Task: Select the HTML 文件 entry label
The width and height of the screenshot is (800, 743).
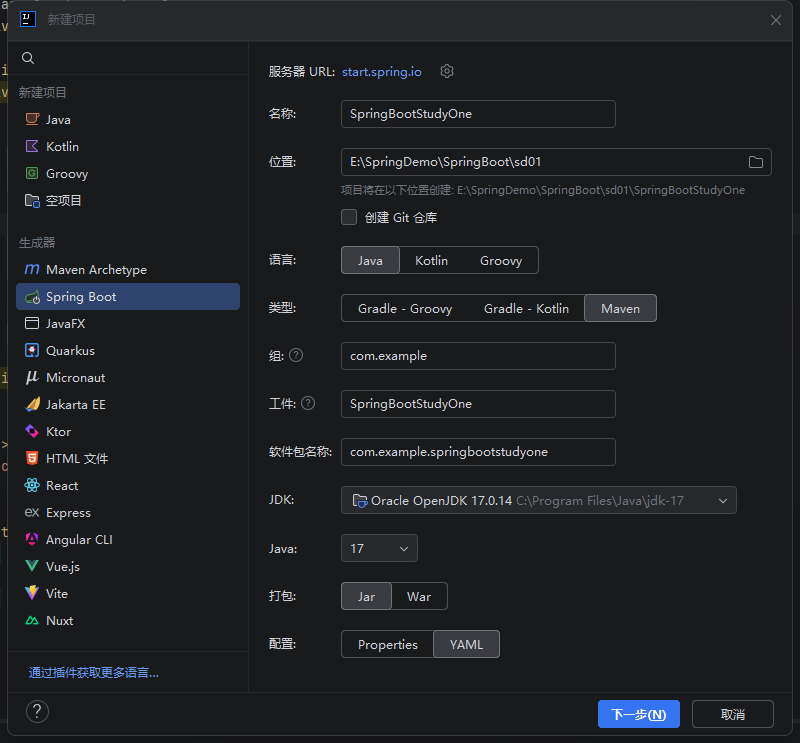Action: (x=77, y=458)
